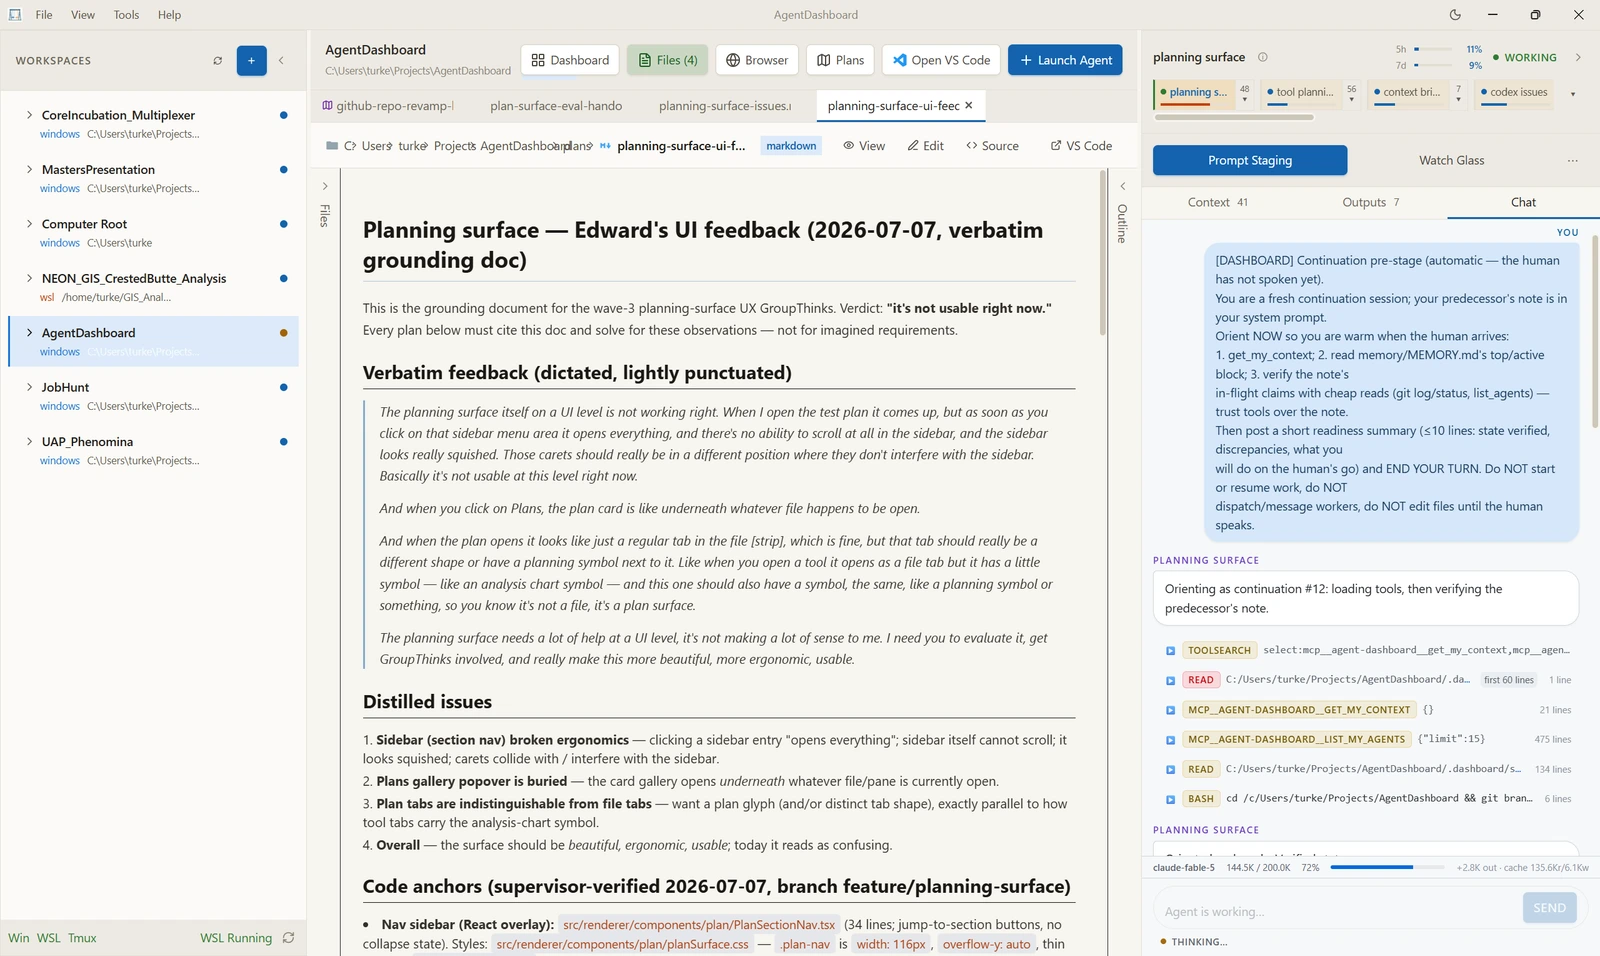Select the Win terminal option
This screenshot has width=1600, height=956.
[19, 938]
